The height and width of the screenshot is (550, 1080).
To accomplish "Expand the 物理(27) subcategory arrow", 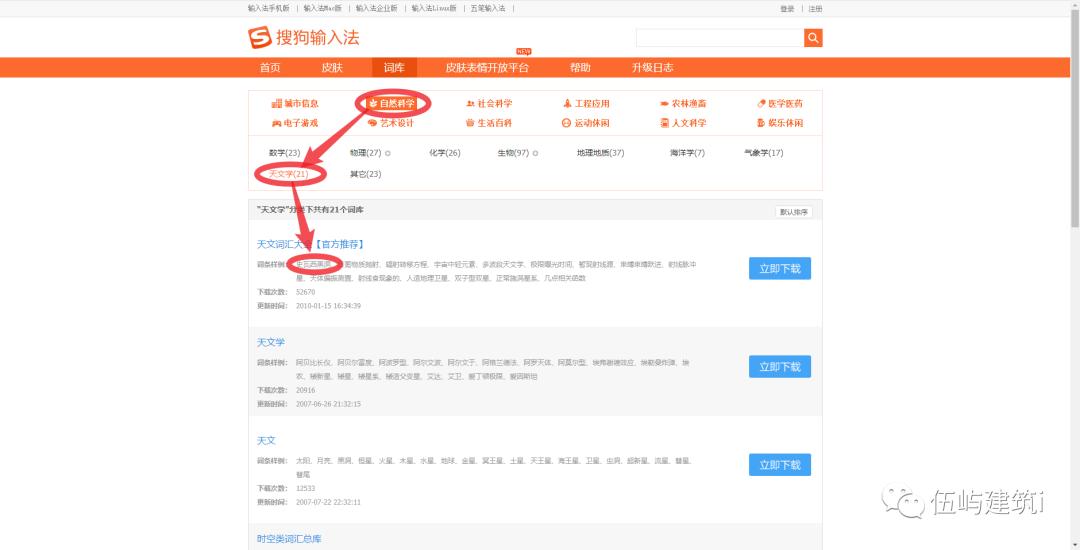I will point(388,153).
